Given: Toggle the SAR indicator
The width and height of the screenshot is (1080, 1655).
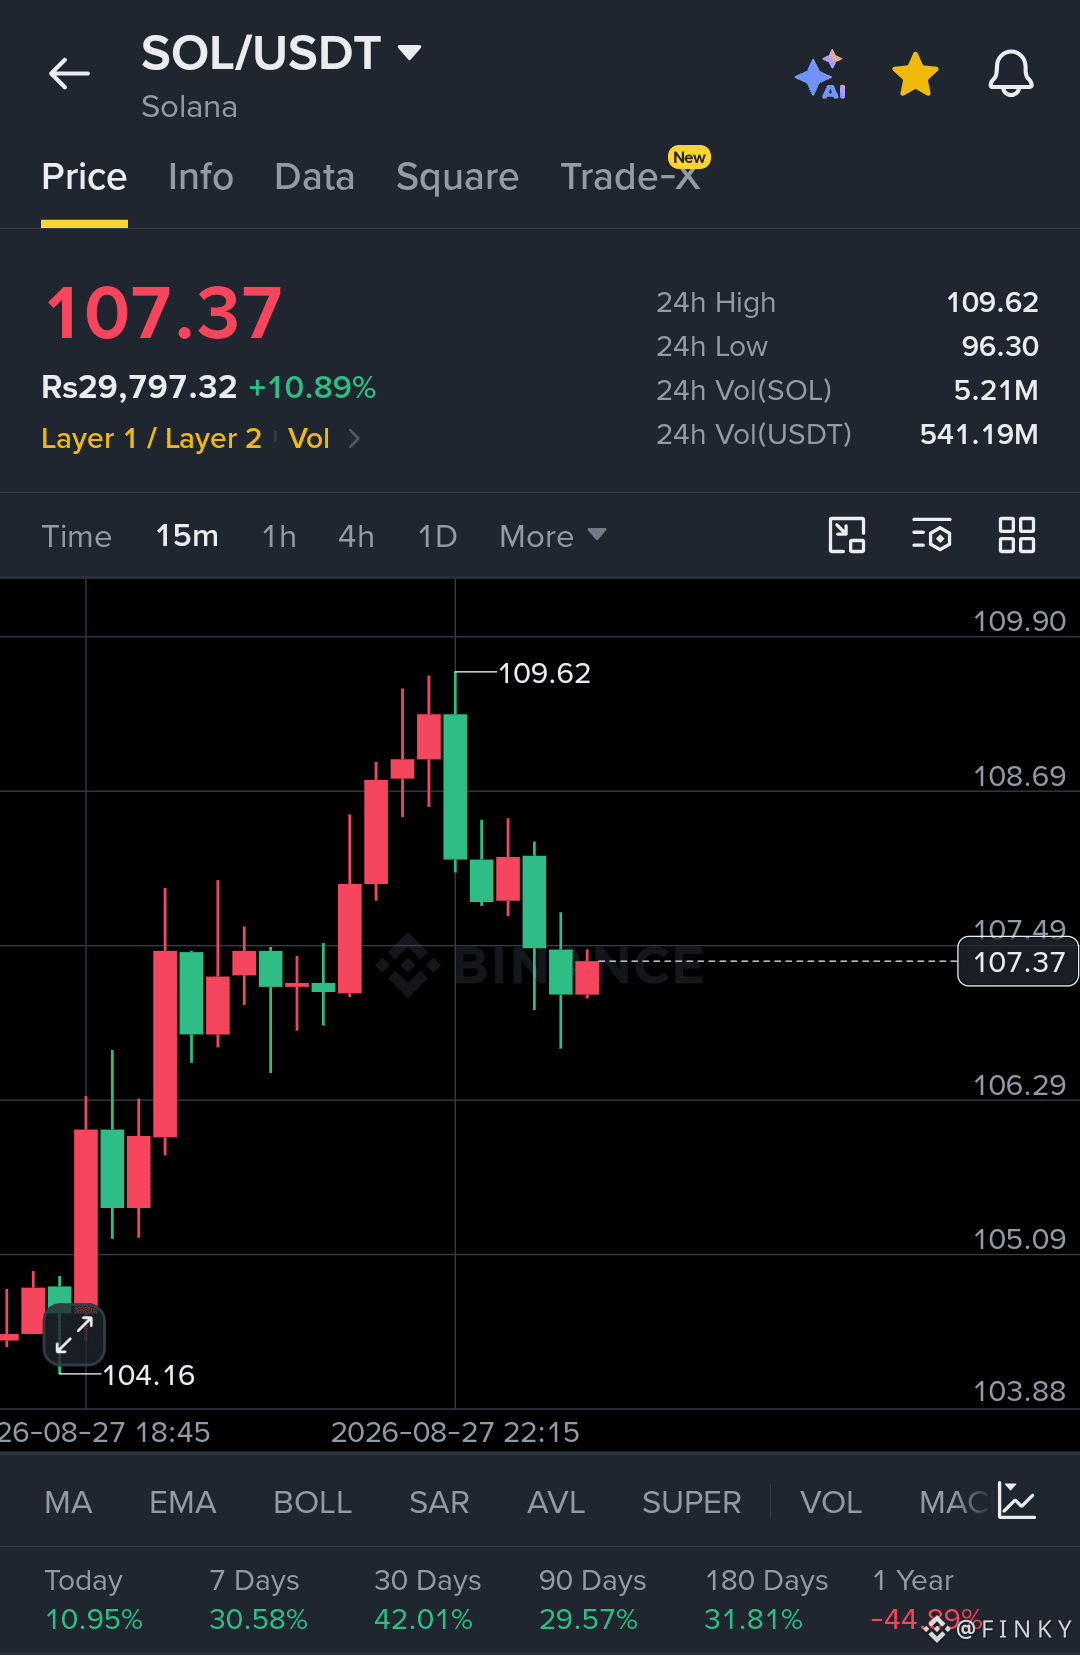Looking at the screenshot, I should [x=439, y=1502].
